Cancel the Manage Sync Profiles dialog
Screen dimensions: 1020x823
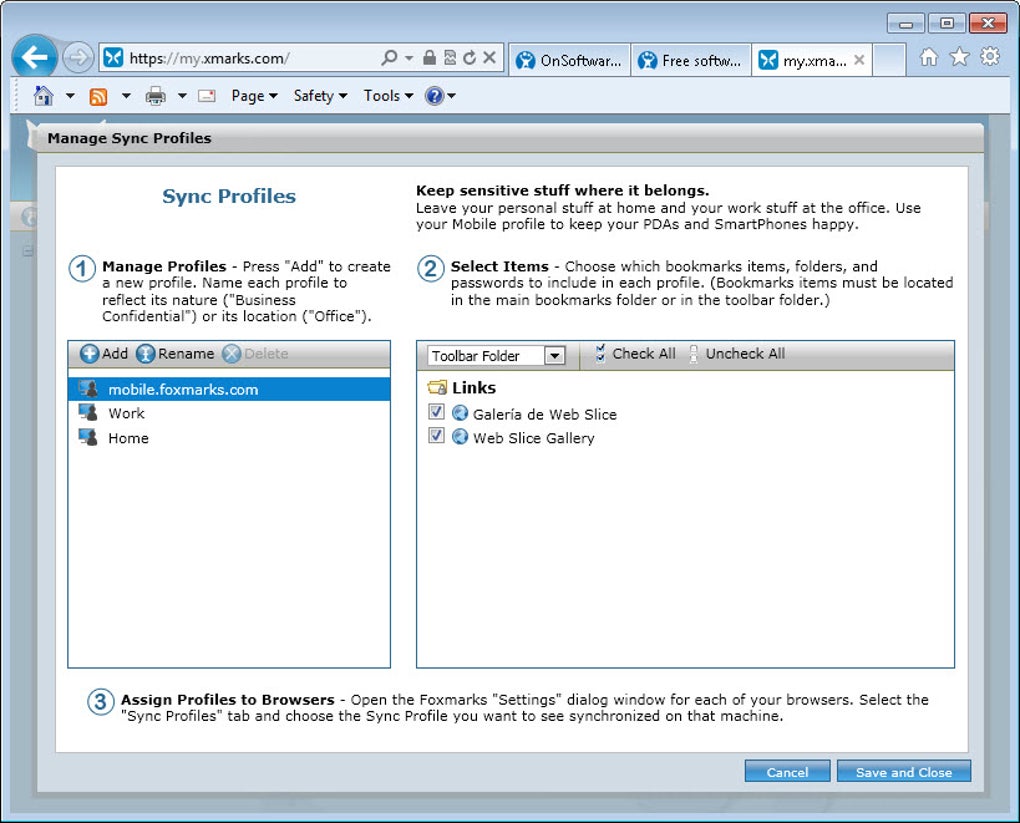(787, 772)
